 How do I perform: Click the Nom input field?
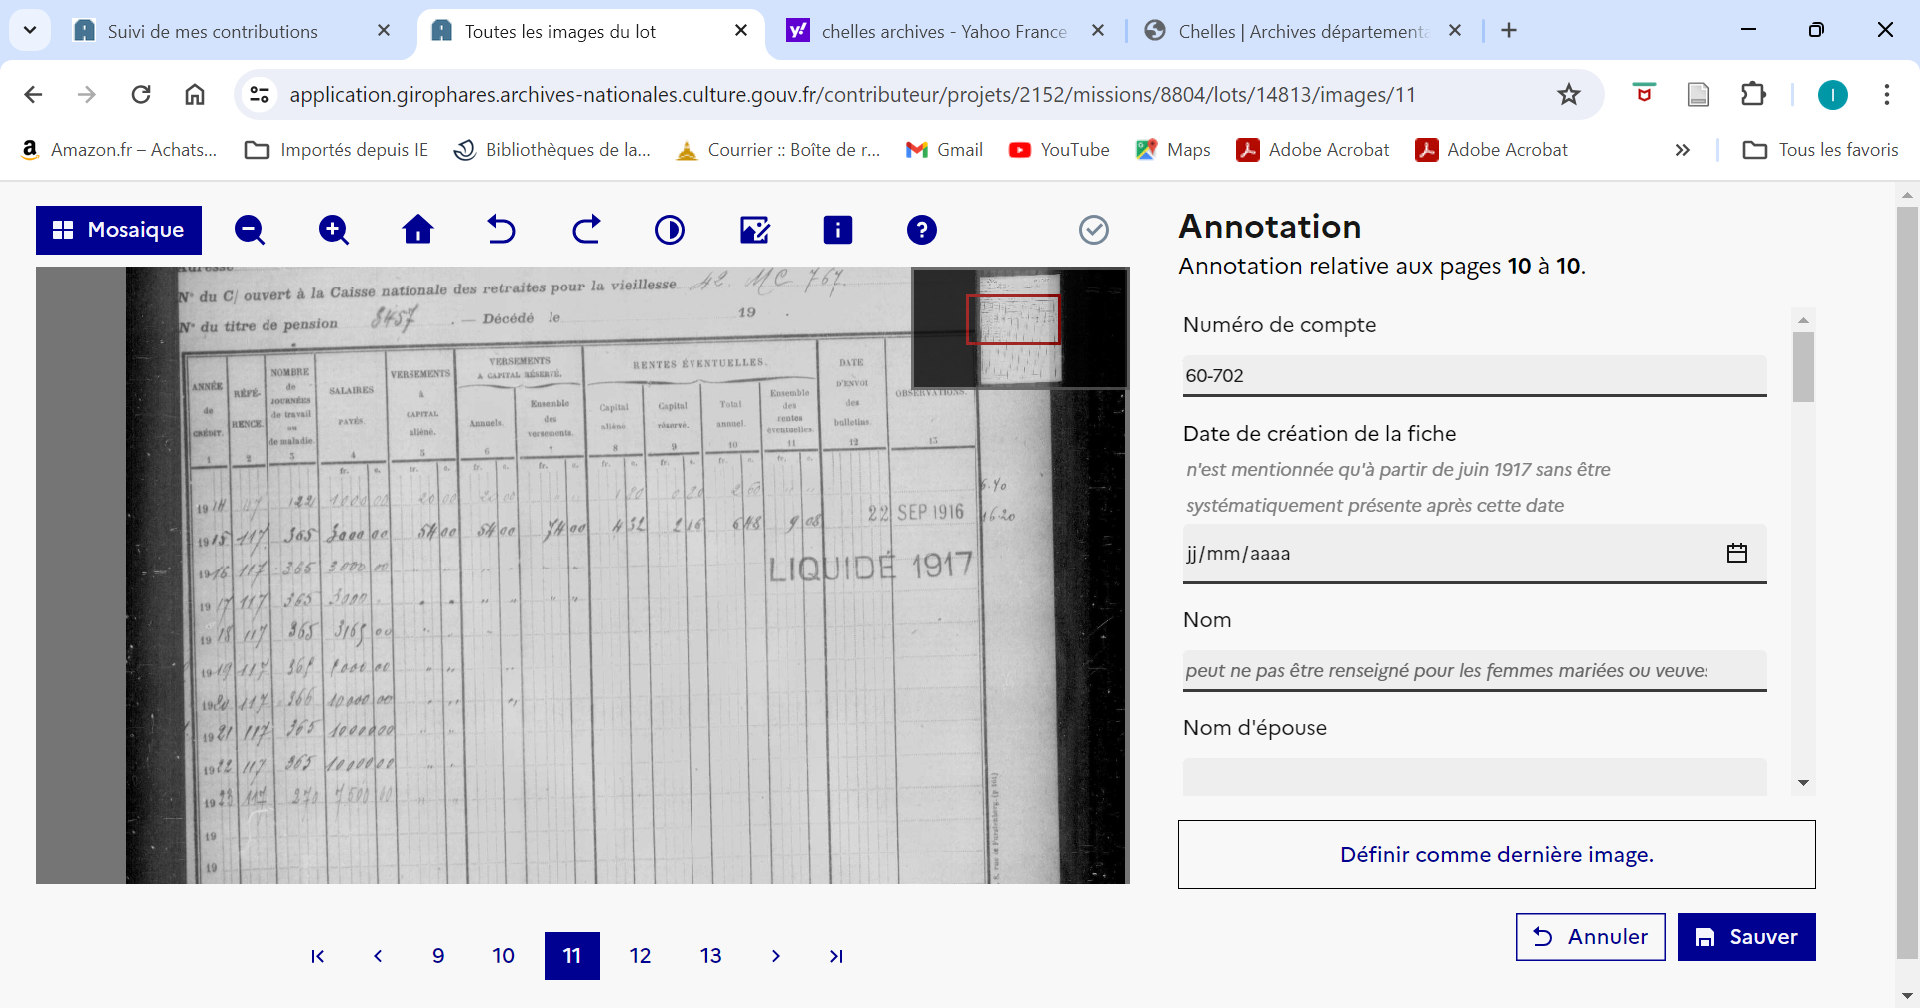[1474, 670]
